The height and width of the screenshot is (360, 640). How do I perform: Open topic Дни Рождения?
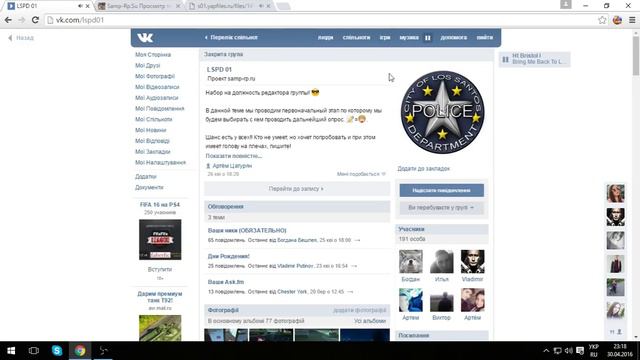click(229, 256)
